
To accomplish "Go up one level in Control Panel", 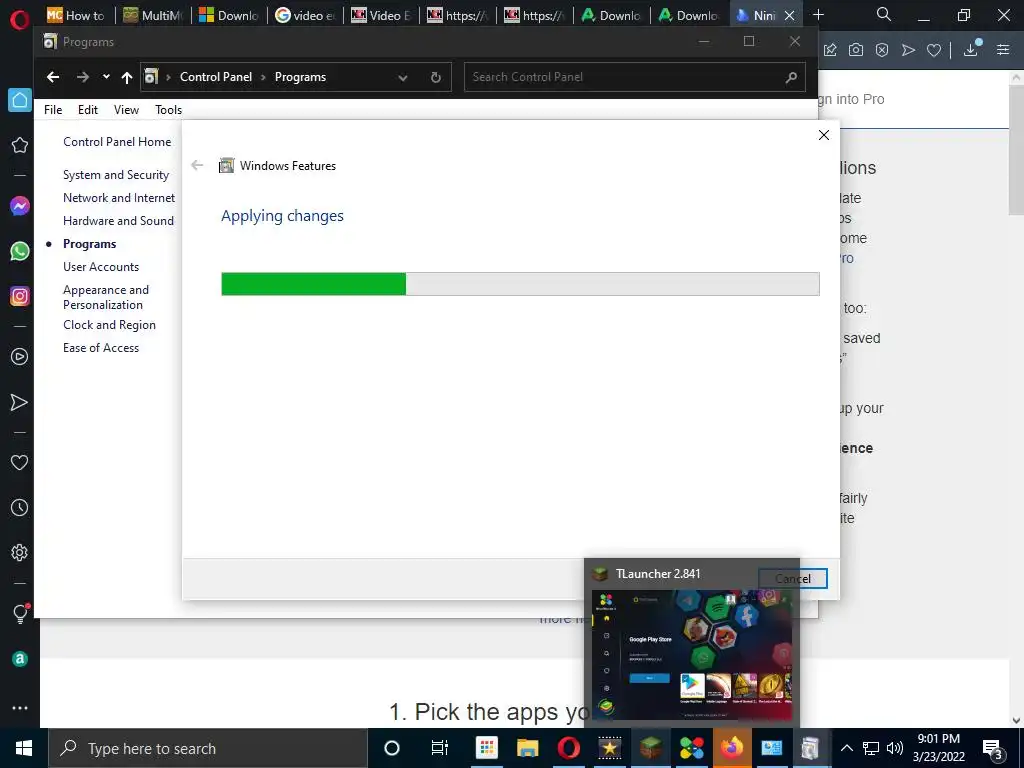I will [x=127, y=78].
